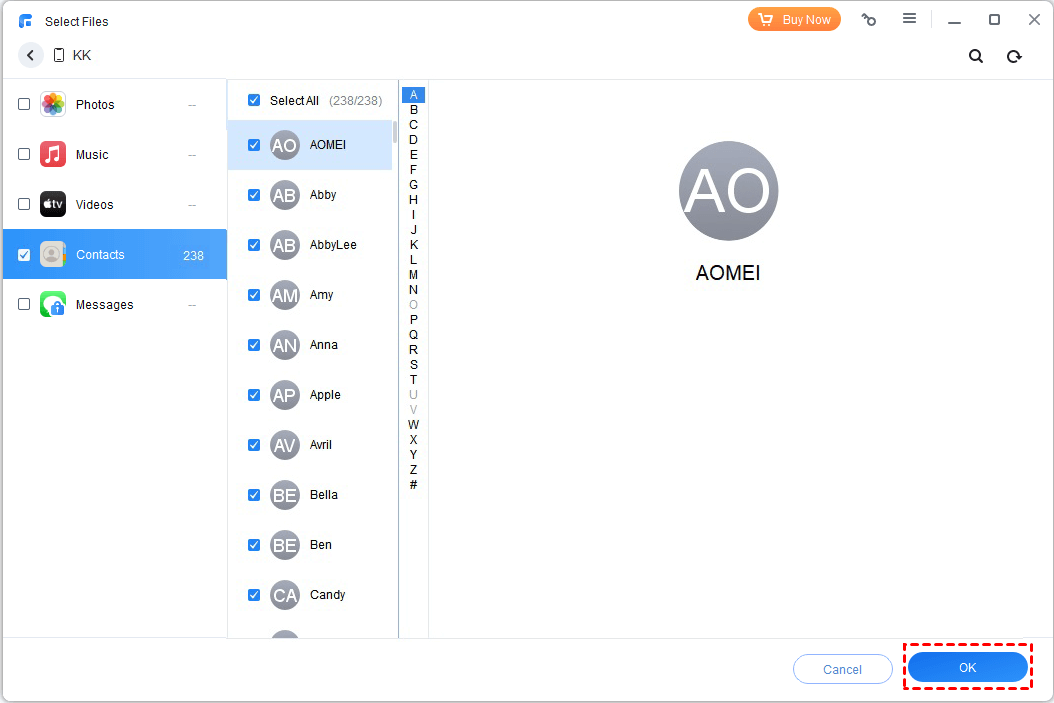Click the Messages category icon

tap(53, 304)
